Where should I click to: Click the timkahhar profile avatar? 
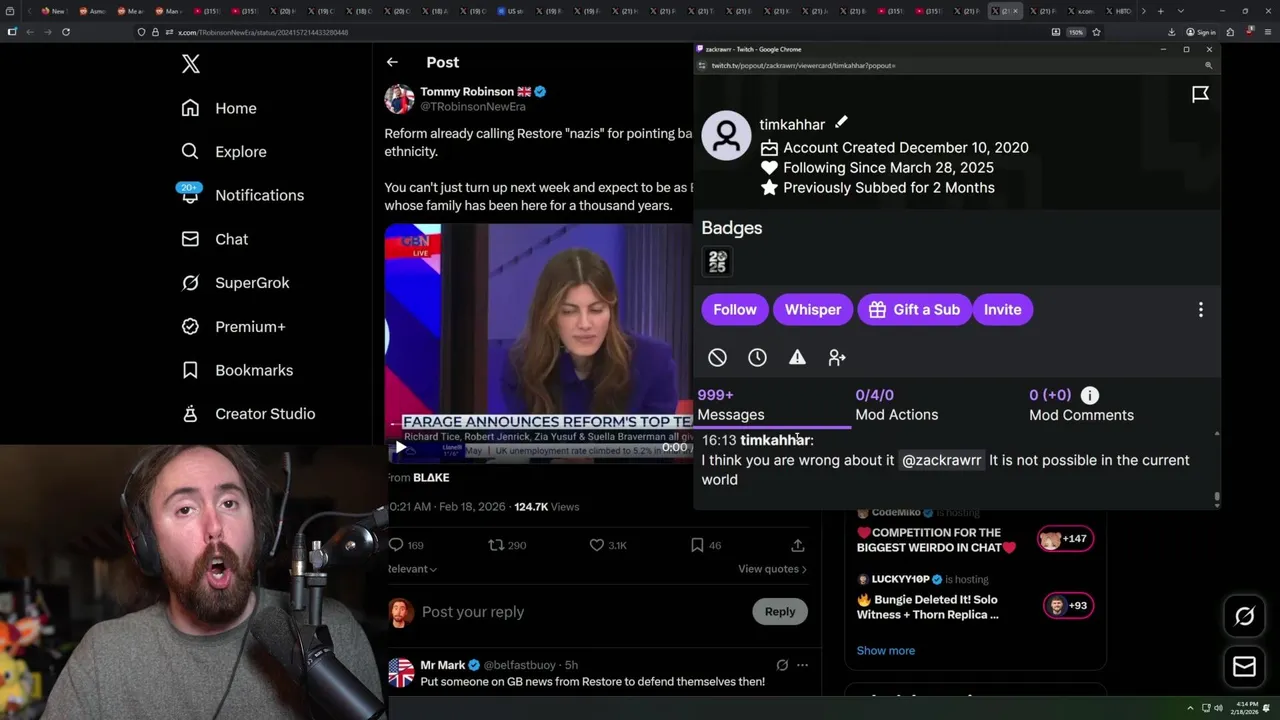[726, 135]
